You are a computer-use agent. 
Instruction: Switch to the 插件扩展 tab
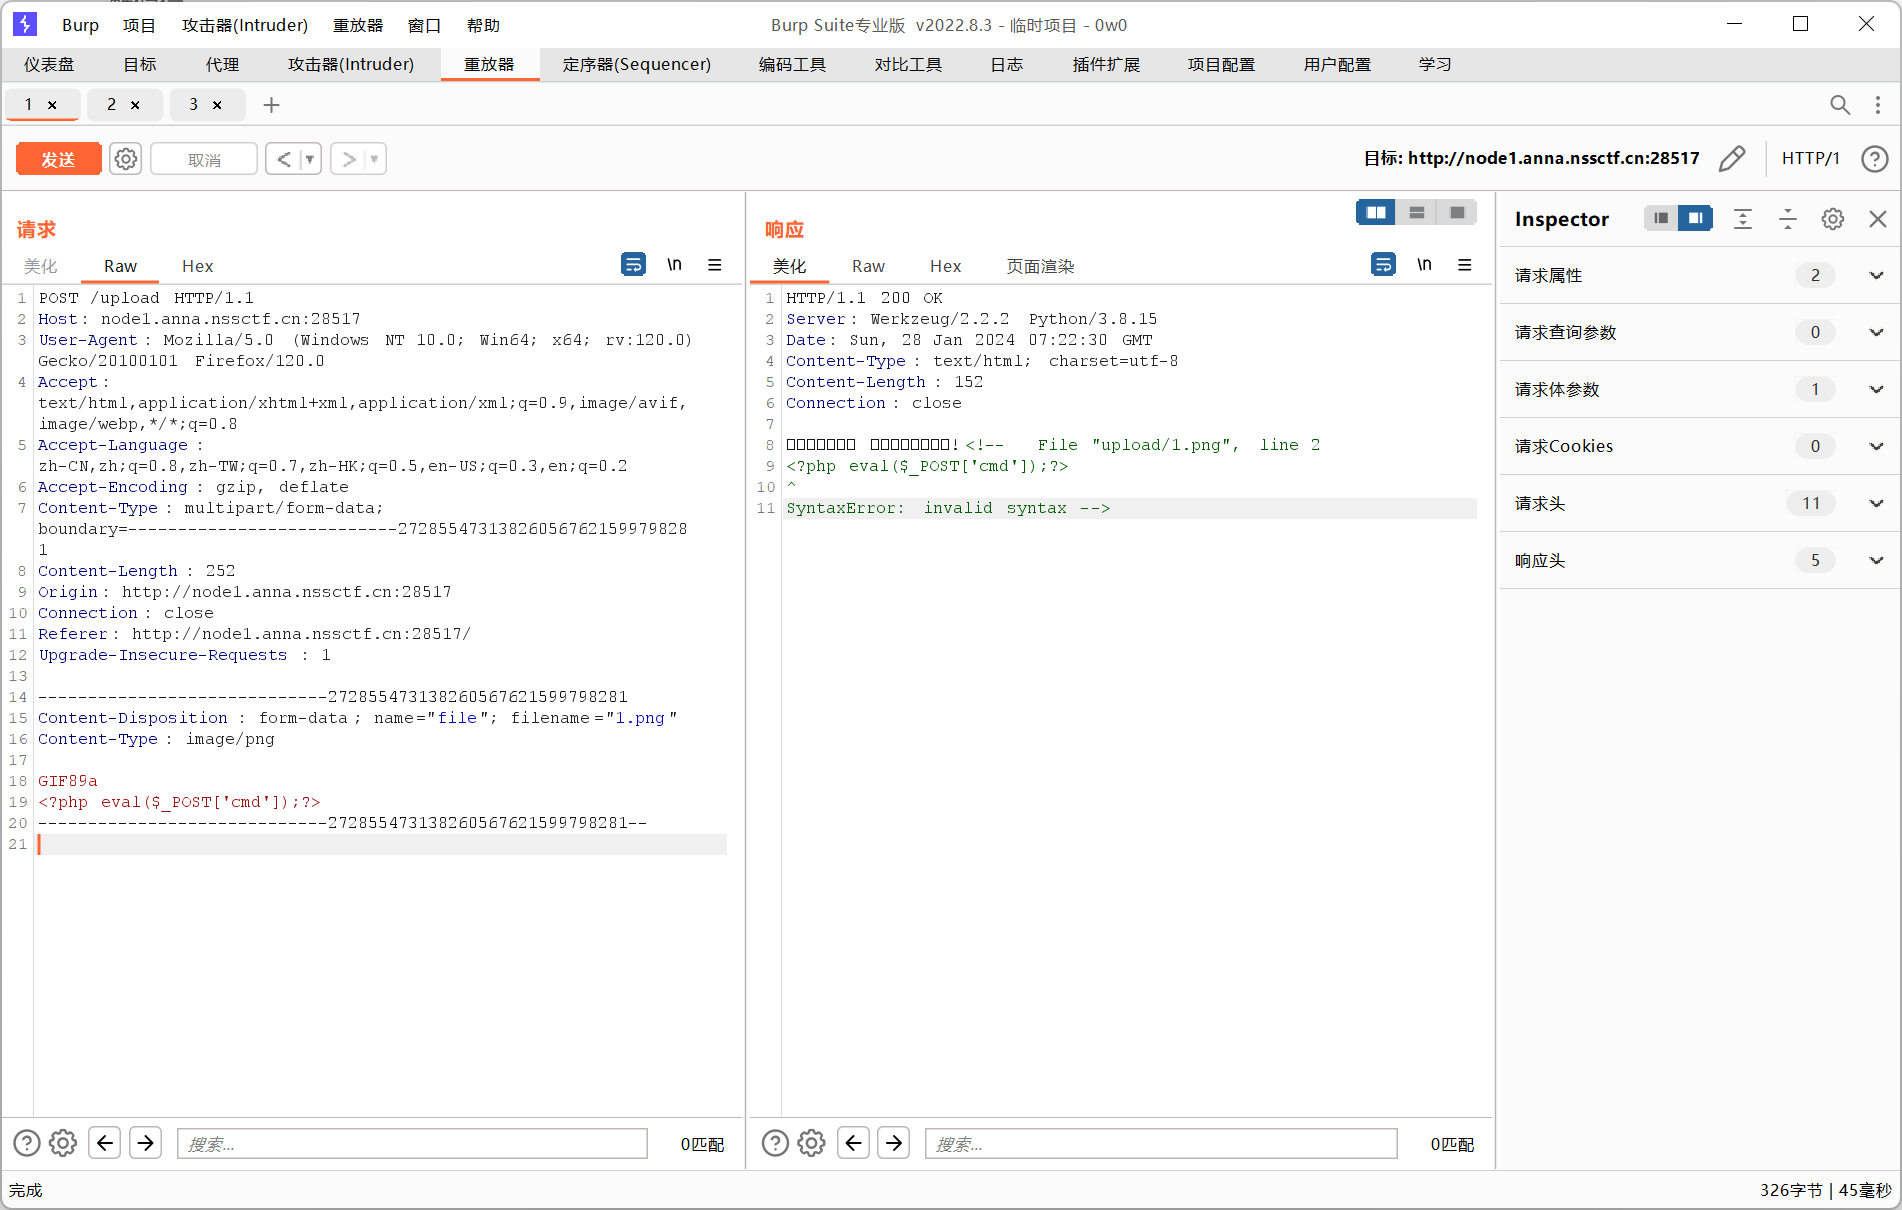click(x=1106, y=64)
